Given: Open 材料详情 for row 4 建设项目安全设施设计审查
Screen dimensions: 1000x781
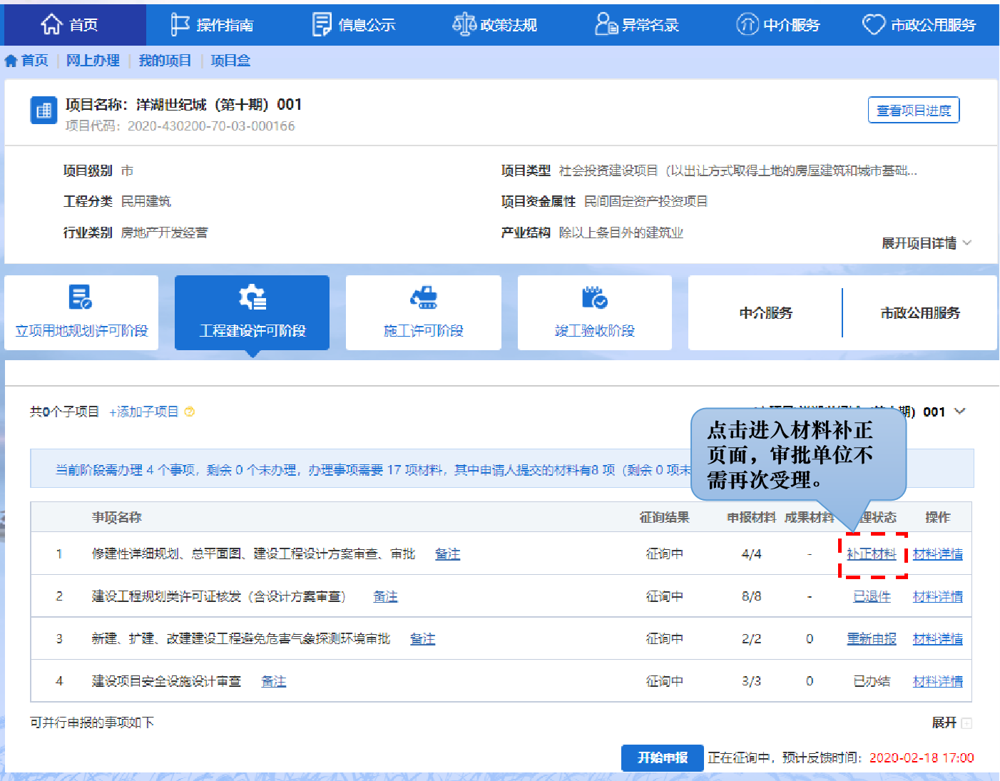Looking at the screenshot, I should [937, 681].
